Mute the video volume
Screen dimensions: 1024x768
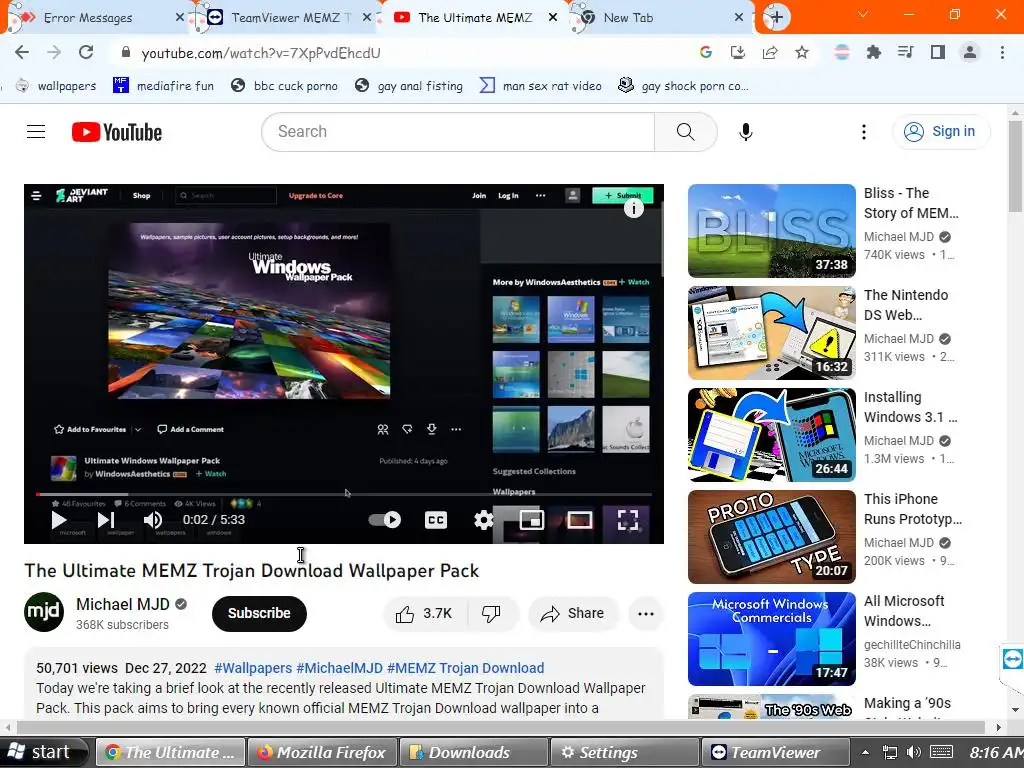153,520
